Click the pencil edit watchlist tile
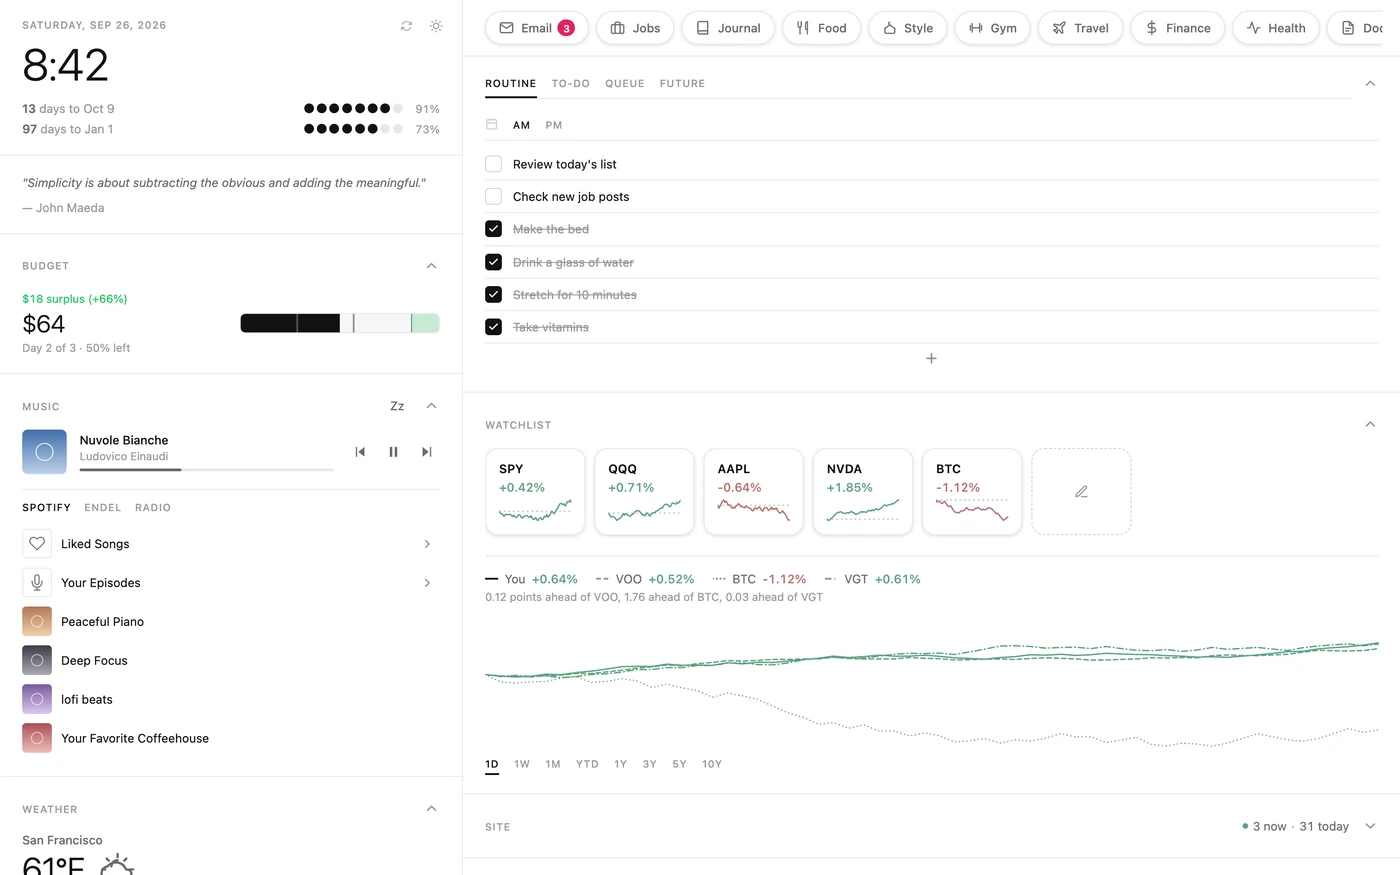 [1081, 492]
